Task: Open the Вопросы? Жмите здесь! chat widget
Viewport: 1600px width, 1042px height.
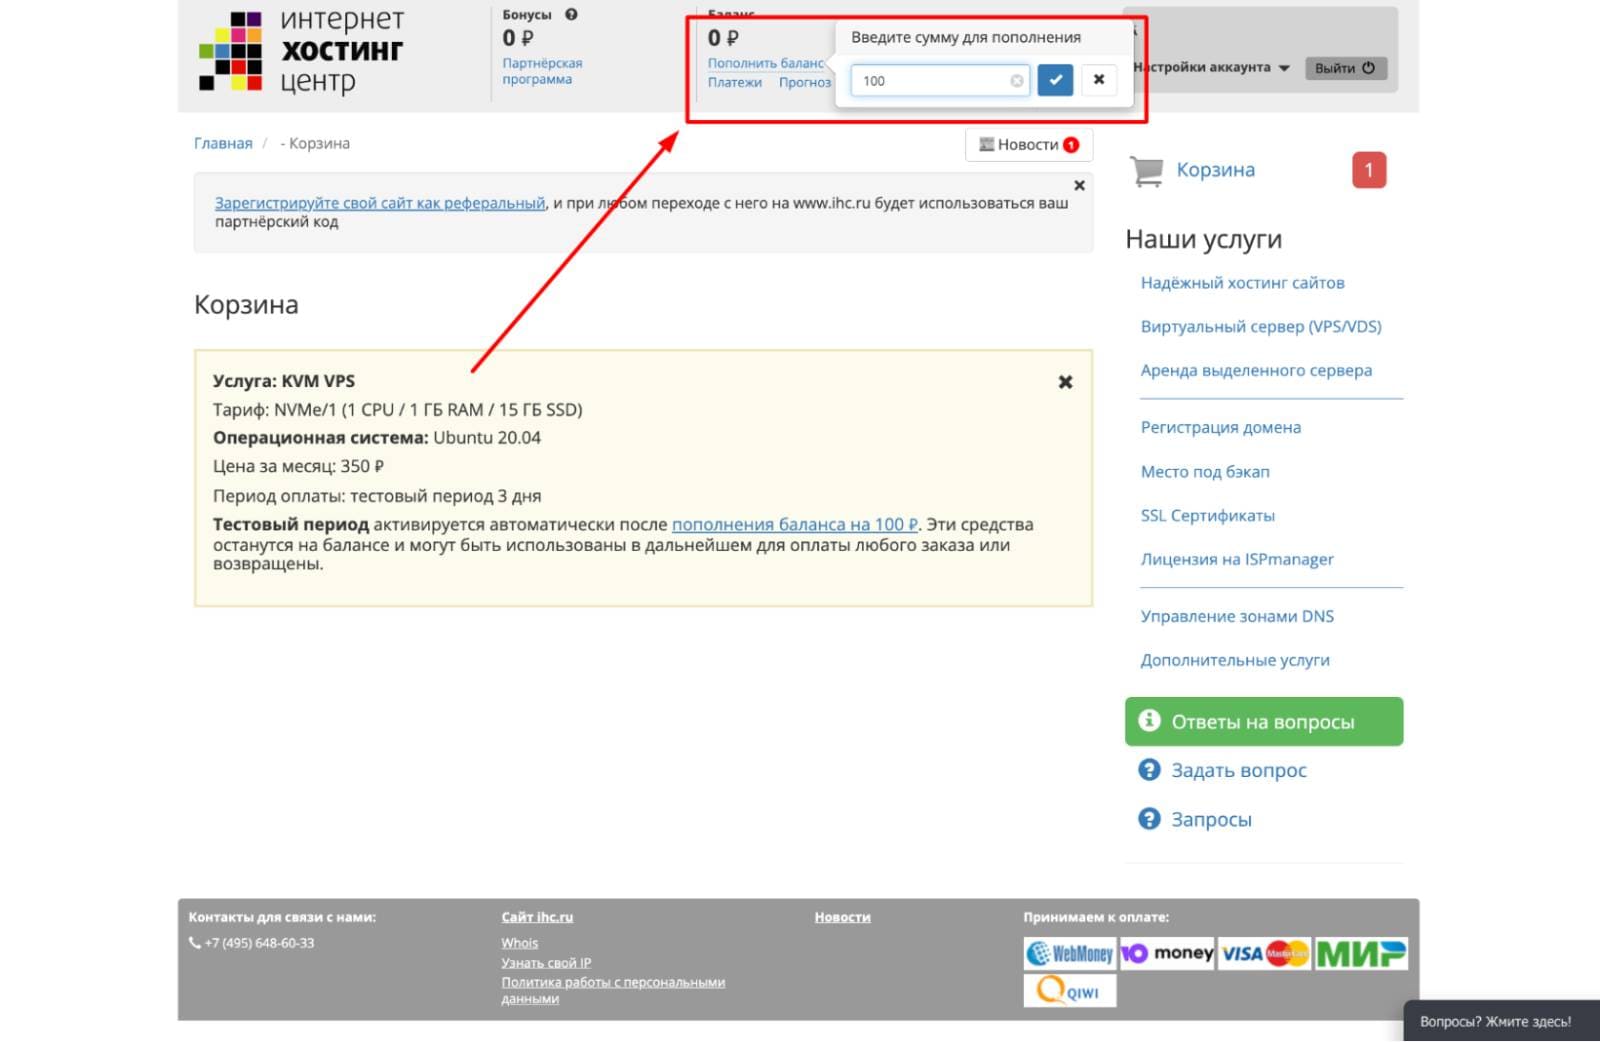Action: pos(1501,1021)
